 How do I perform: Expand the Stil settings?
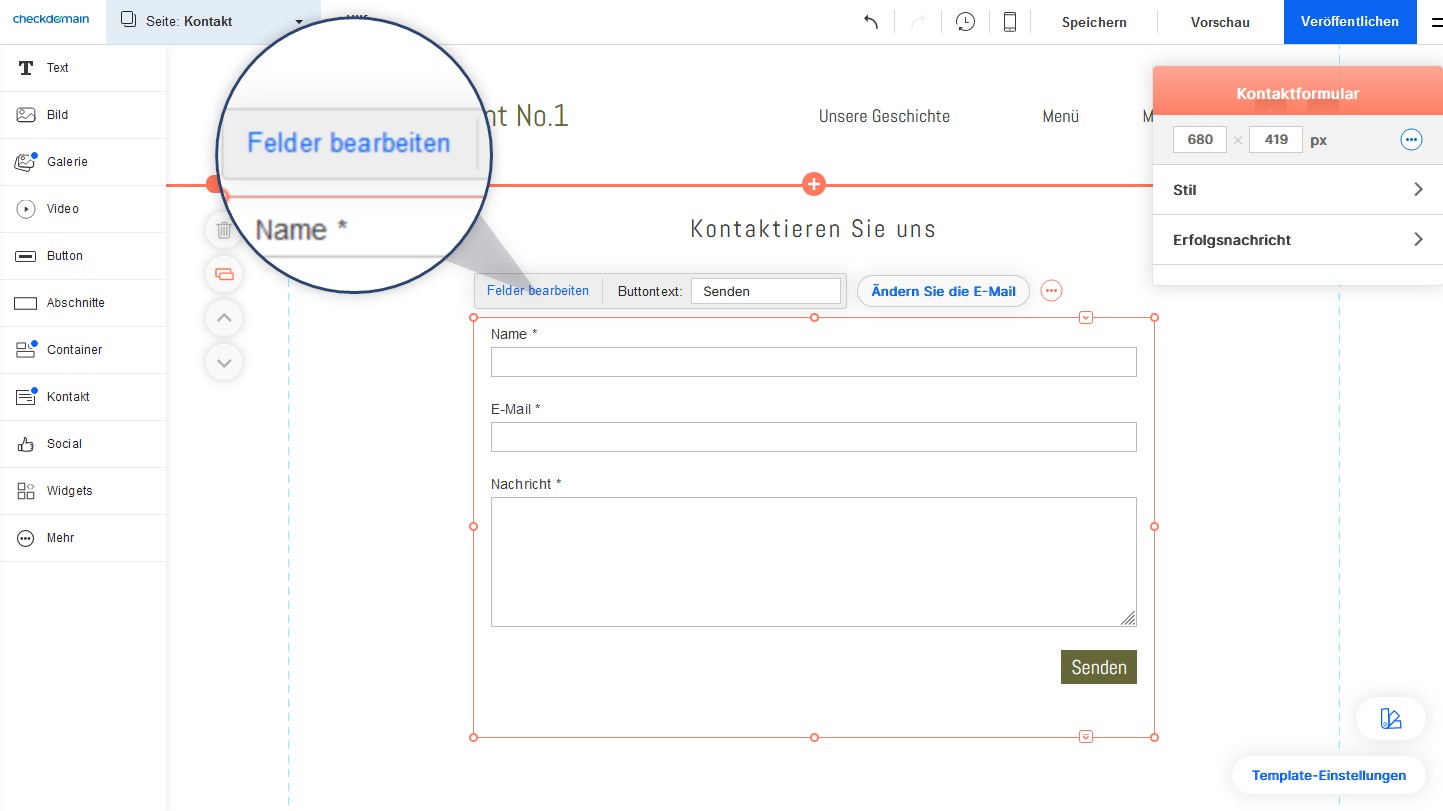tap(1297, 190)
